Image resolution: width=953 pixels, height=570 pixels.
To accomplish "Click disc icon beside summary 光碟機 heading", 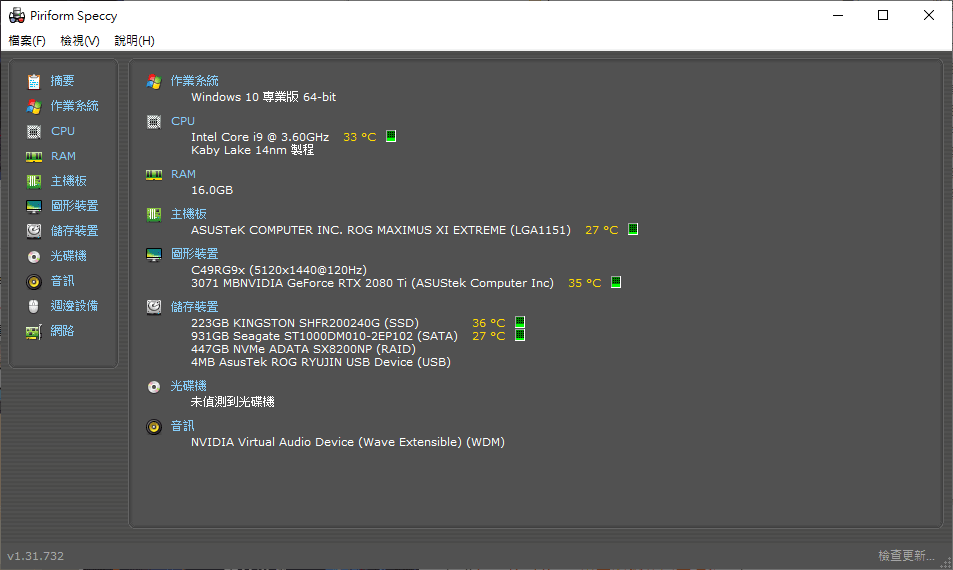I will [154, 386].
